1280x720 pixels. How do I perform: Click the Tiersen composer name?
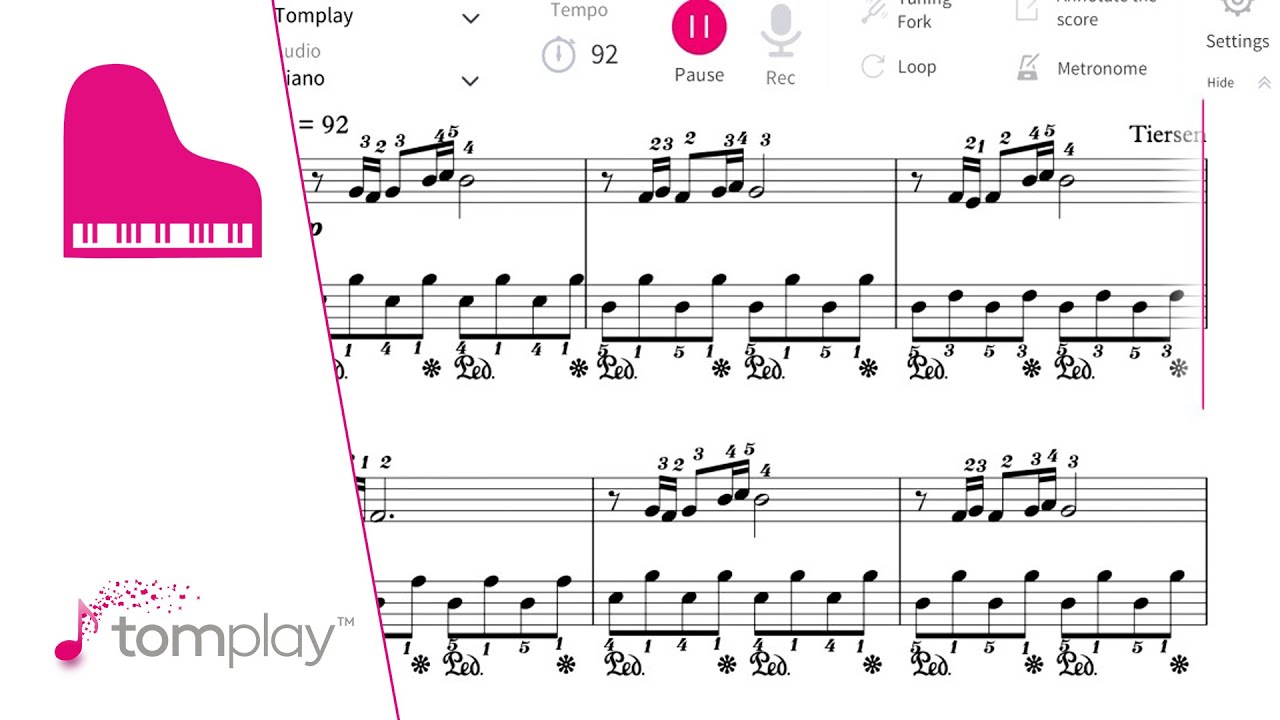coord(1166,134)
